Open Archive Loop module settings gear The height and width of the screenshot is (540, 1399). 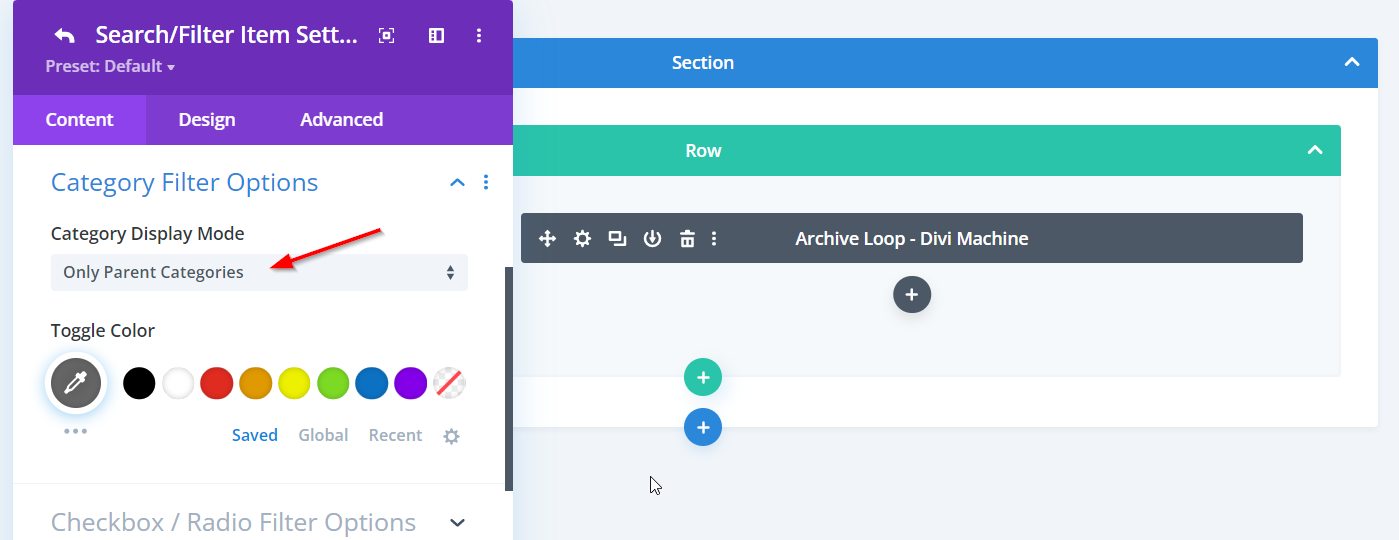582,238
